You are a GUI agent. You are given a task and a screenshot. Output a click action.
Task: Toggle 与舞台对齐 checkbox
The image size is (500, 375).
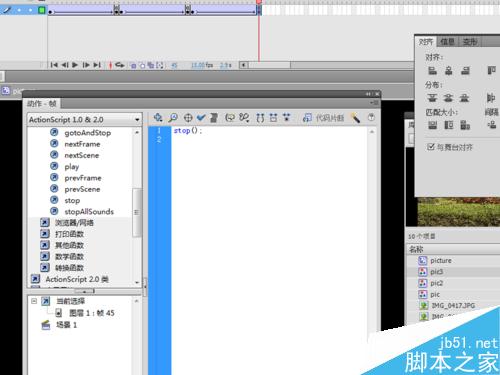coord(431,147)
